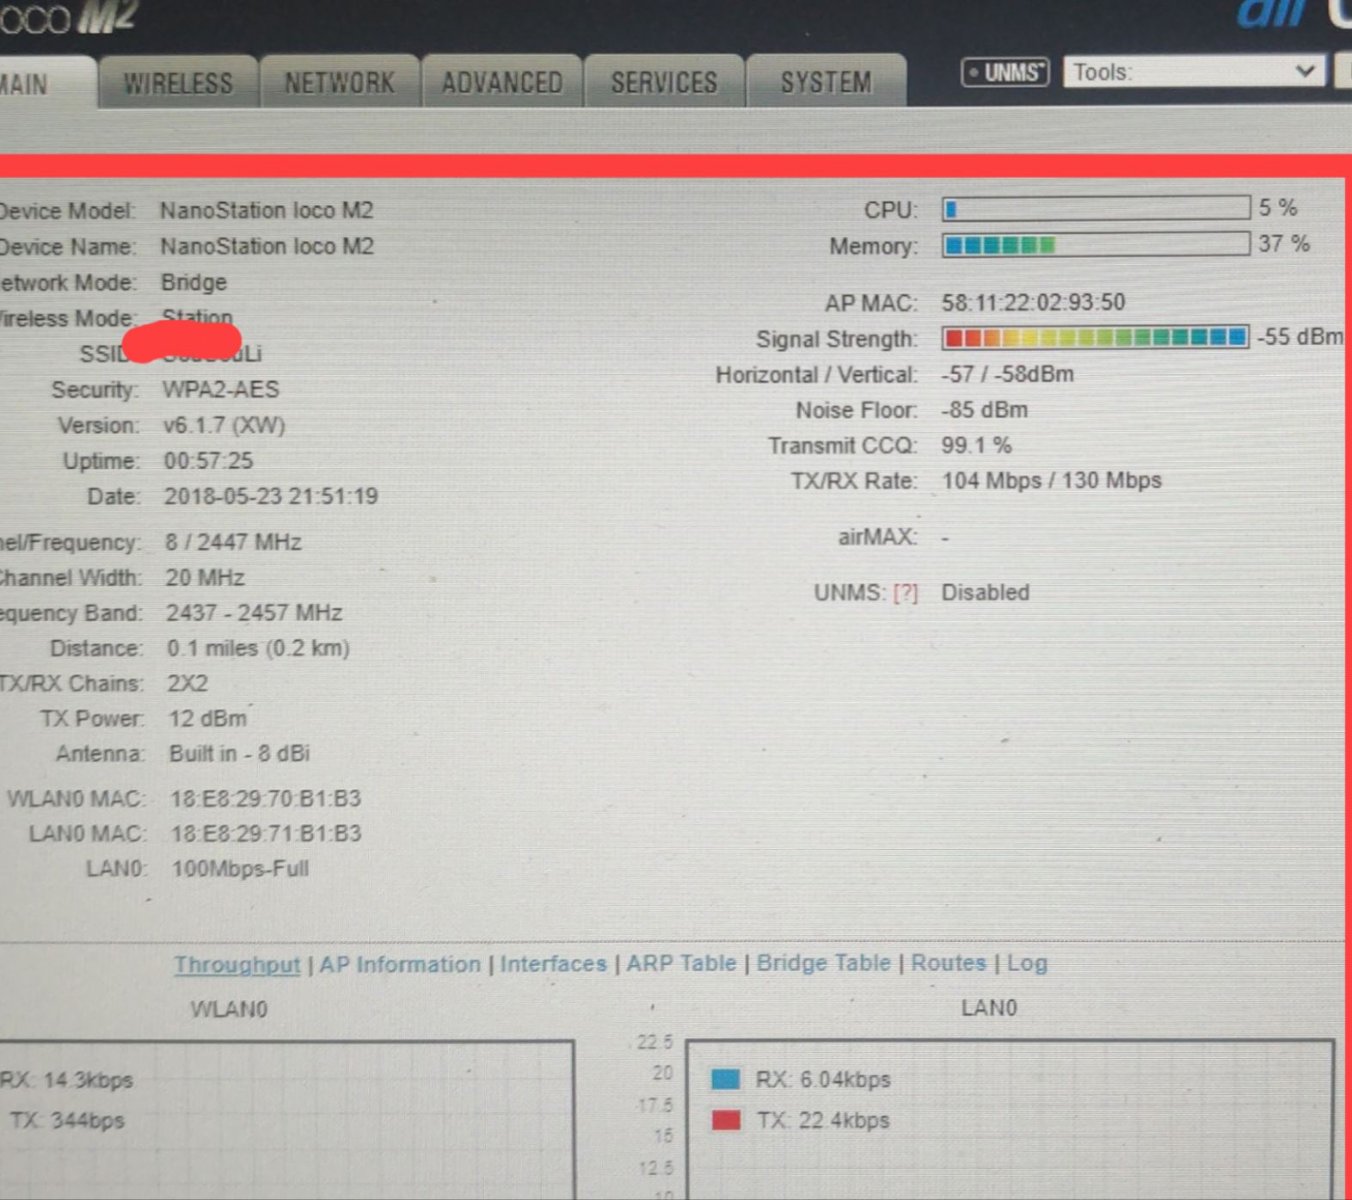
Task: Click the UNMS button
Action: (1005, 72)
